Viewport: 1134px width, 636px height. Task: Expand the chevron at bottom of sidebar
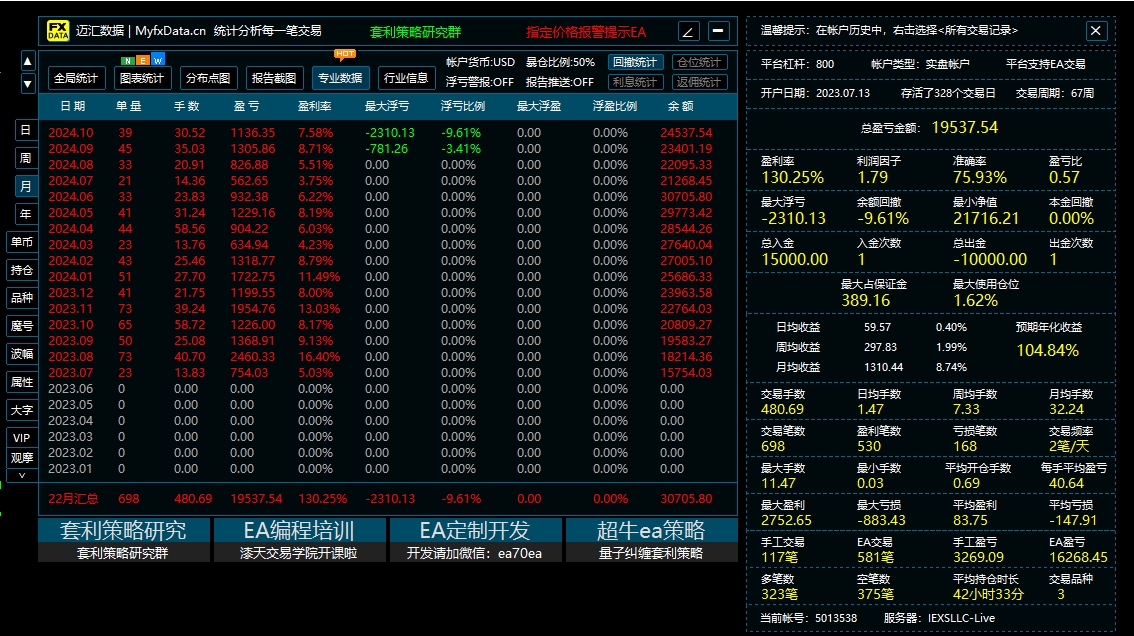pyautogui.click(x=22, y=475)
